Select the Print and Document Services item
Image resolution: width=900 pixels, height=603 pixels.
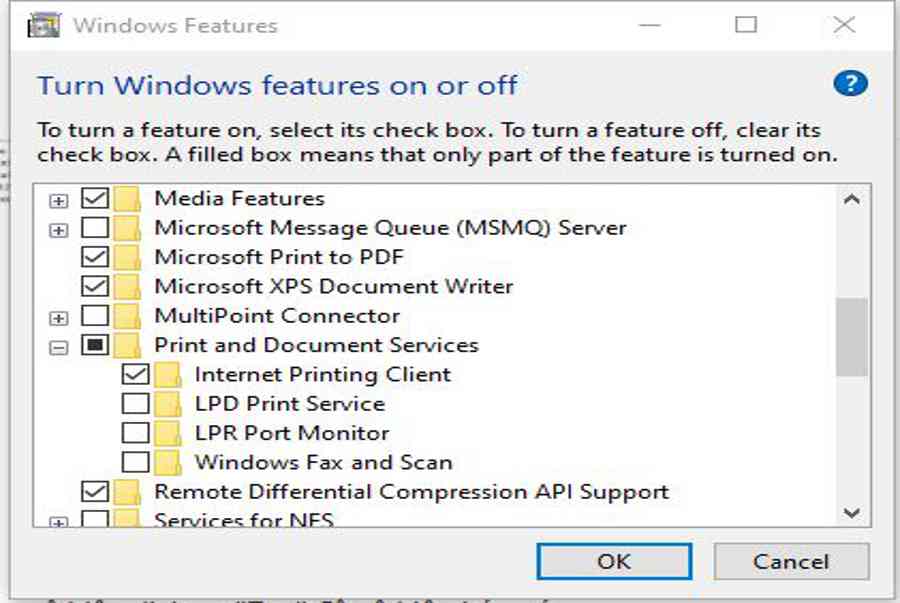coord(316,345)
